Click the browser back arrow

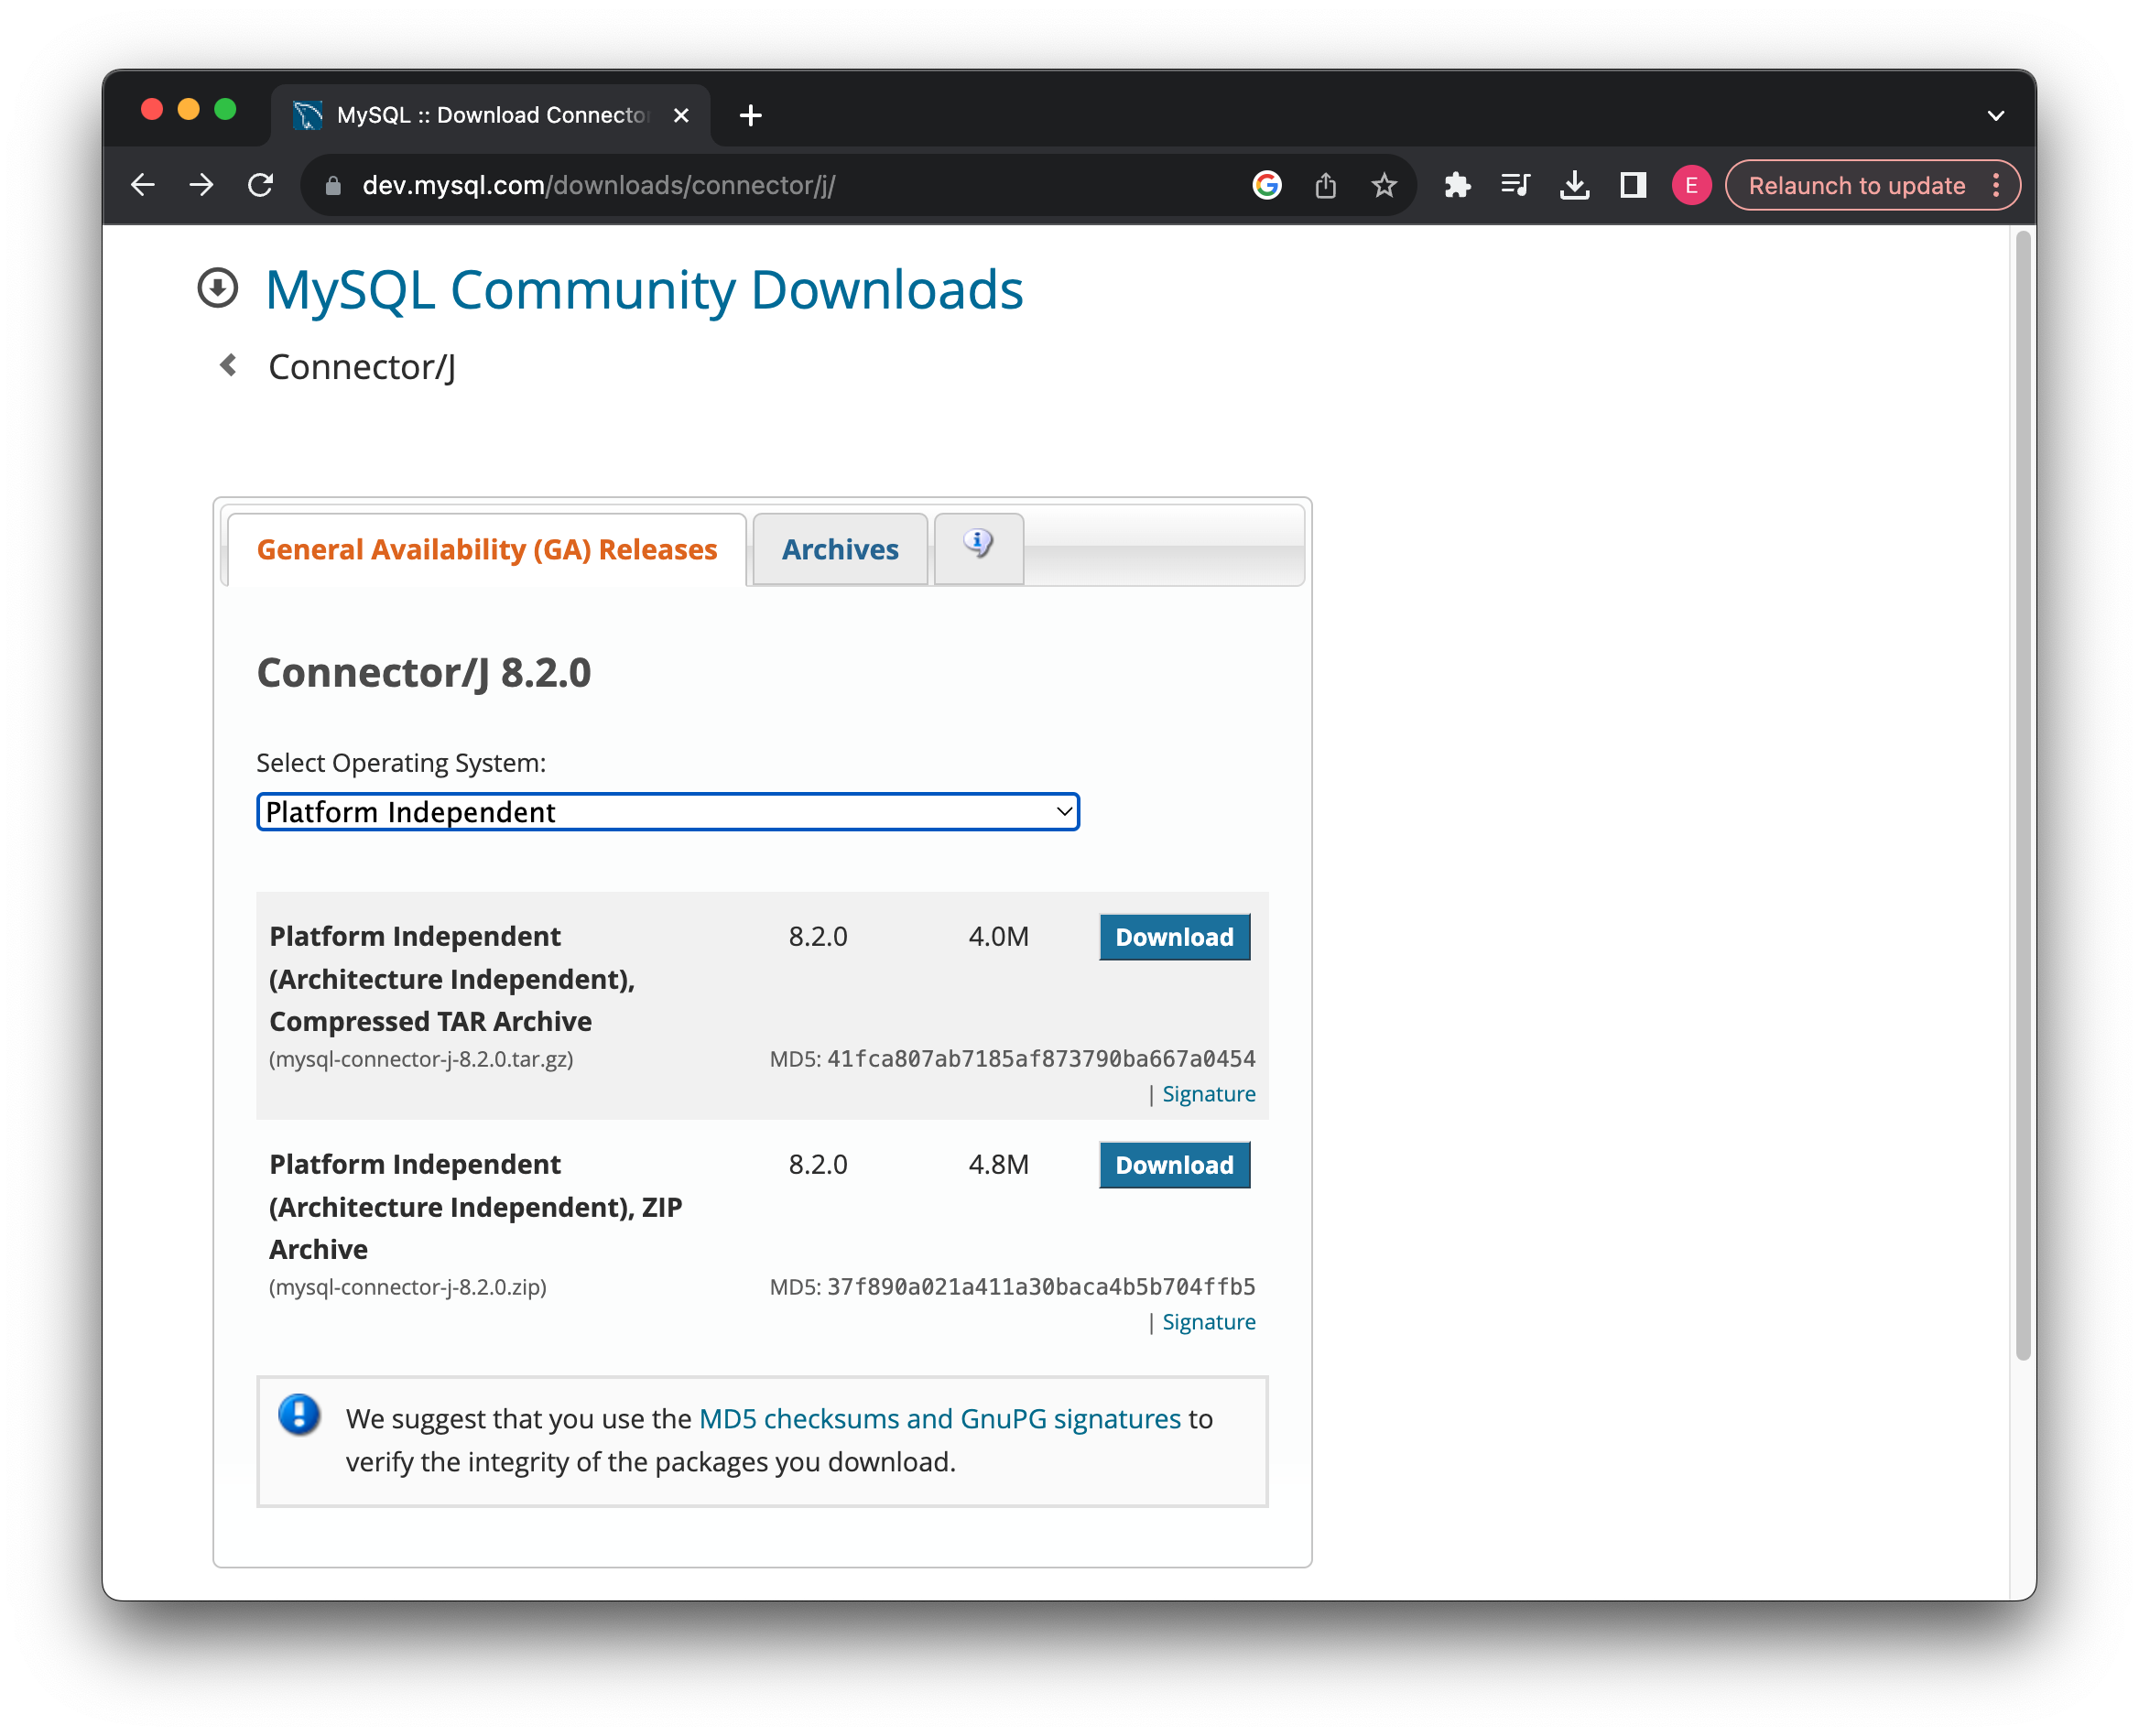143,185
